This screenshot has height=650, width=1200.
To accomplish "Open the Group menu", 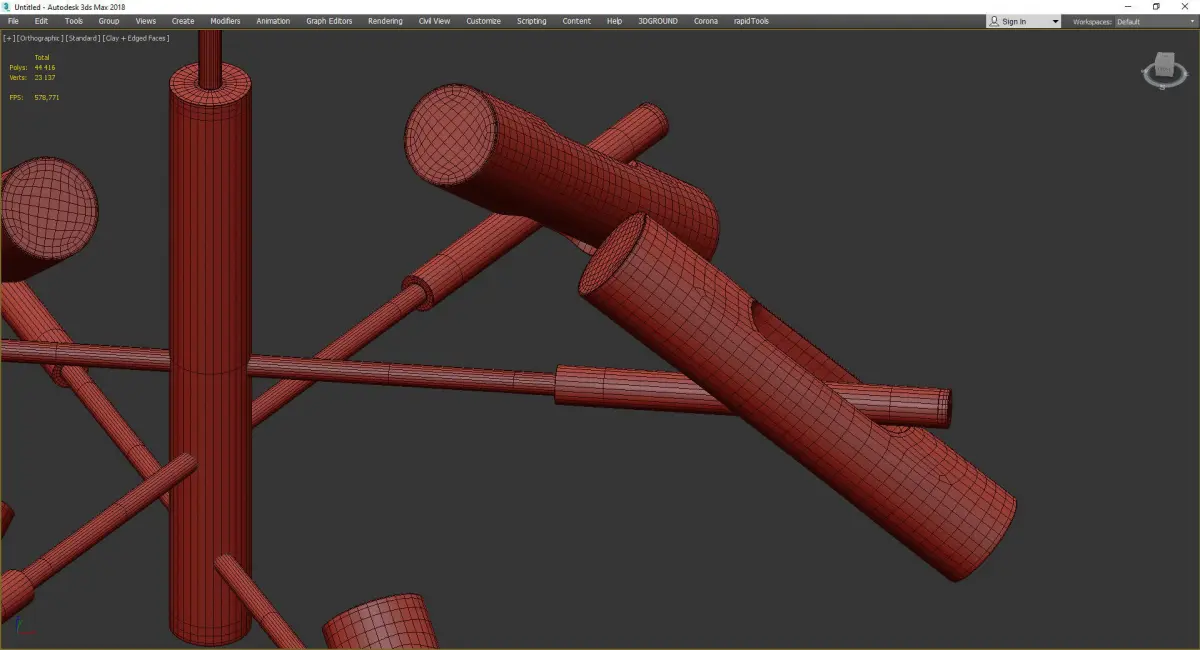I will click(x=108, y=21).
